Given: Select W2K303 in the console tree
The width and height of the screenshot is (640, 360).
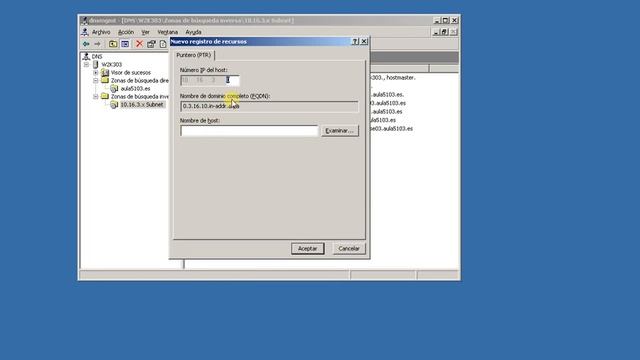Looking at the screenshot, I should point(111,64).
